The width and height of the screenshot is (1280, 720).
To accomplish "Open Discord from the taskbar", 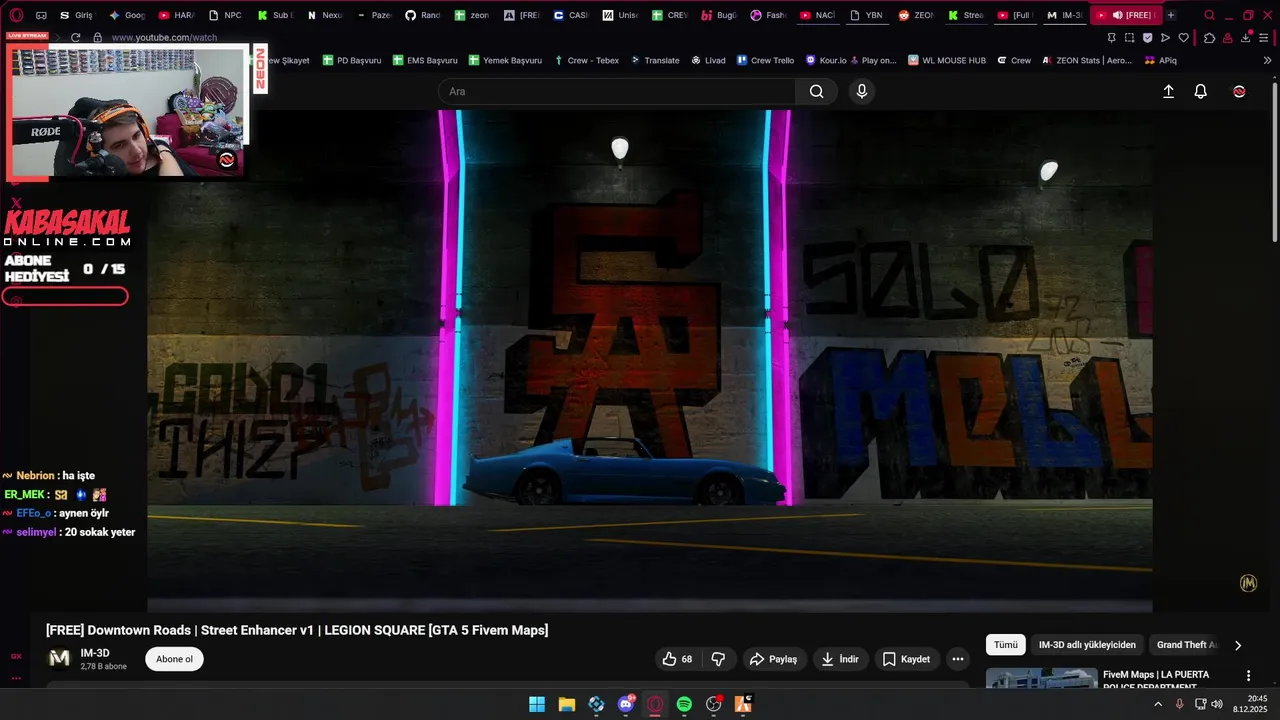I will [x=626, y=704].
